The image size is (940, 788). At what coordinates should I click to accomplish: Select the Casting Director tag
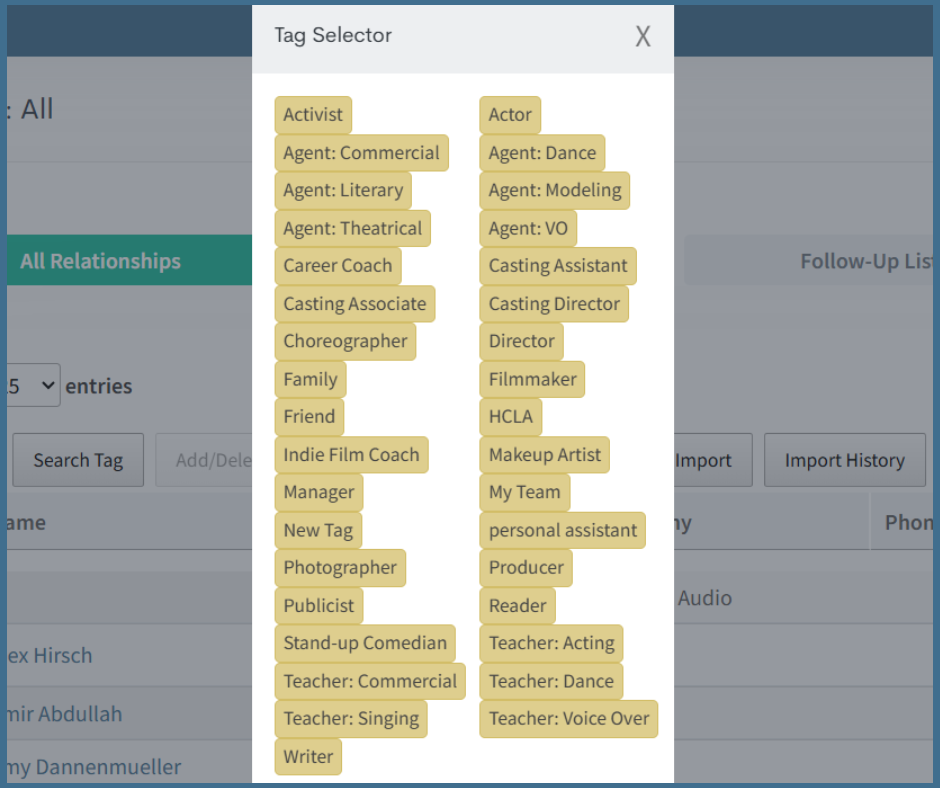pos(554,304)
